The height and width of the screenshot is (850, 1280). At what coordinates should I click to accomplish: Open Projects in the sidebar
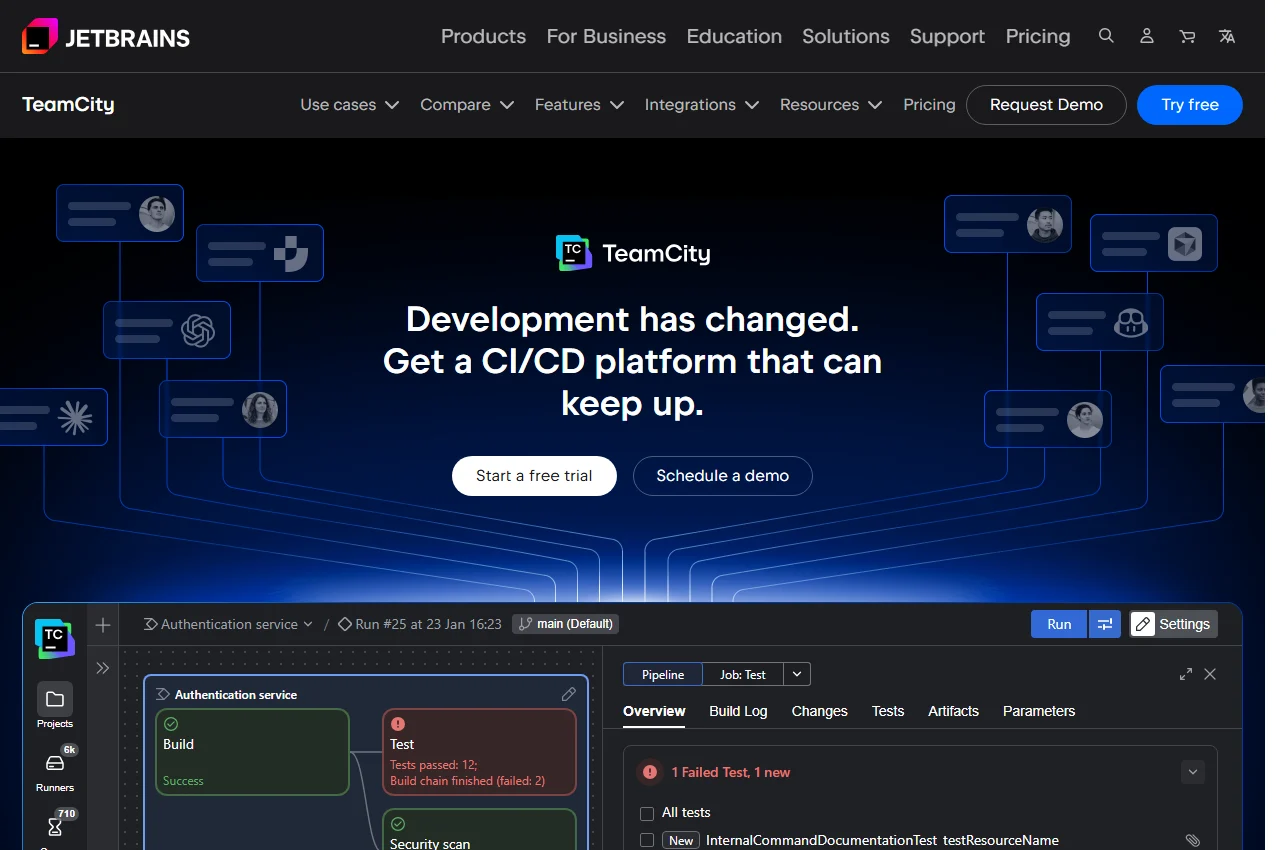tap(55, 706)
